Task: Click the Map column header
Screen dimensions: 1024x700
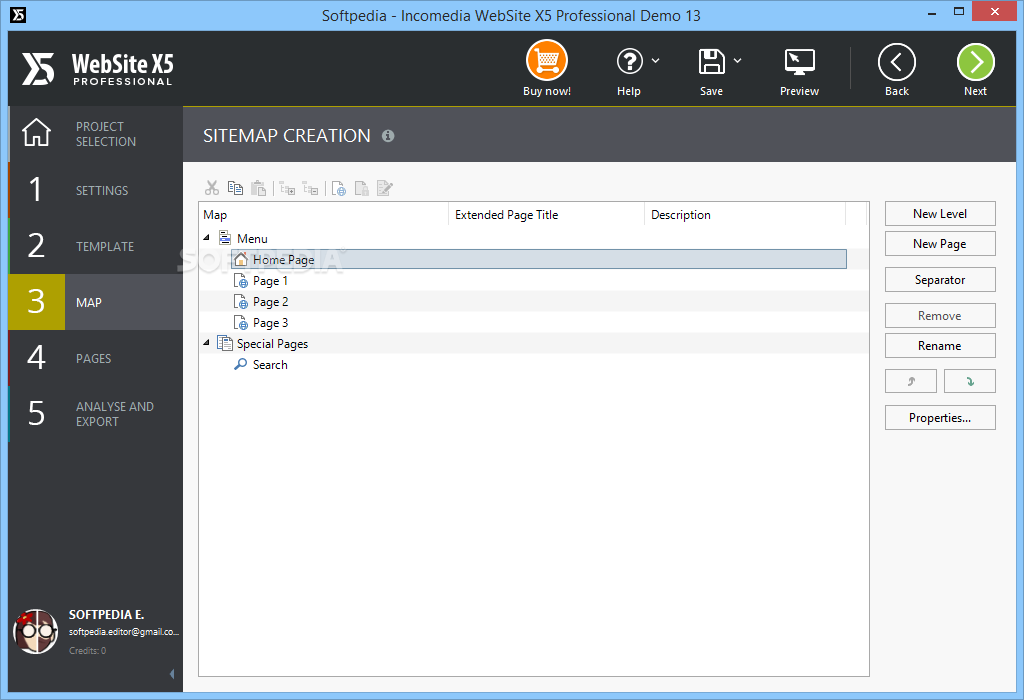Action: coord(324,214)
